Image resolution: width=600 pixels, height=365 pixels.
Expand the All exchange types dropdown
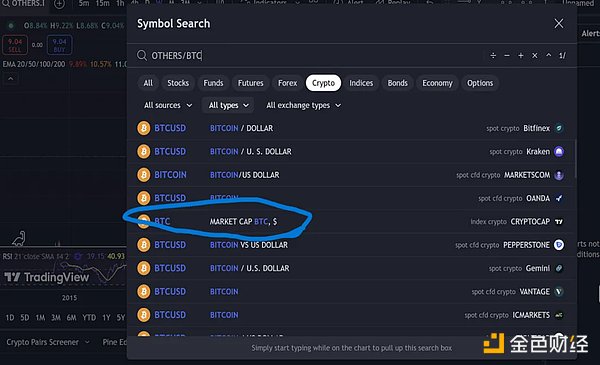click(303, 105)
